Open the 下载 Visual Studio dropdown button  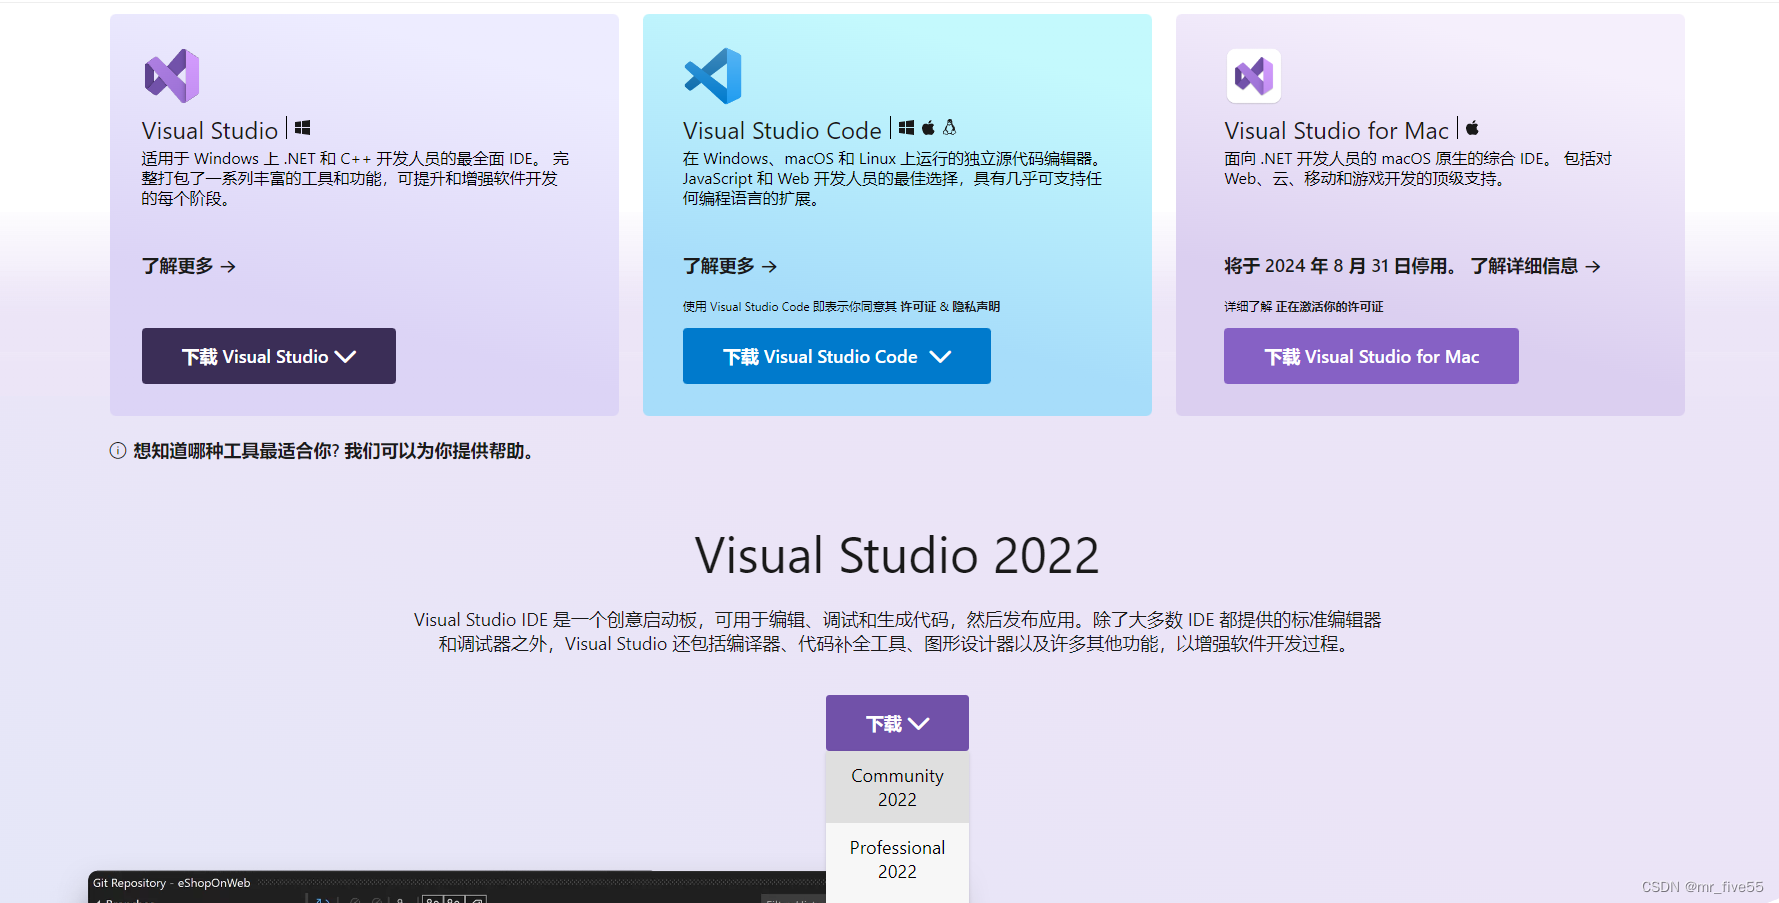click(269, 356)
